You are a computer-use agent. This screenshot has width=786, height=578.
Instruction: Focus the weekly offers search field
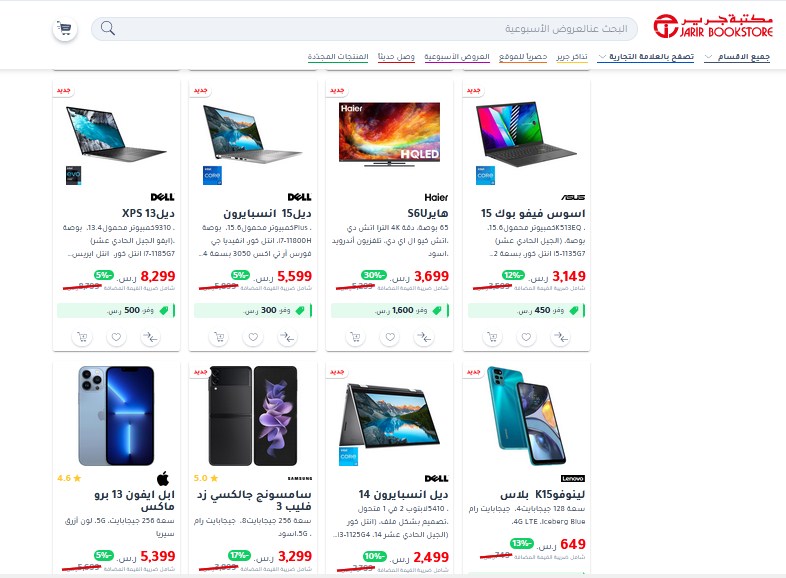(364, 29)
